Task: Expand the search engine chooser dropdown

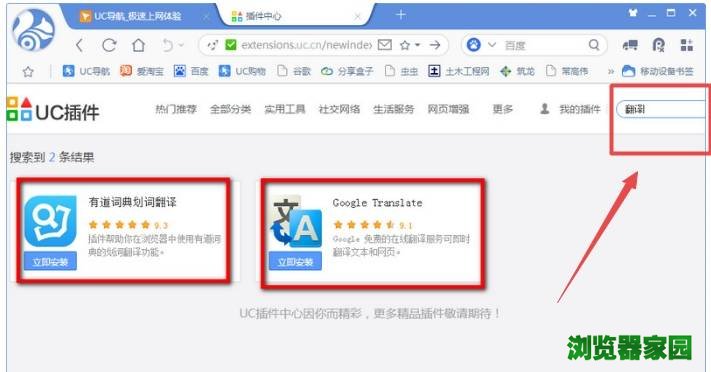Action: pos(492,45)
